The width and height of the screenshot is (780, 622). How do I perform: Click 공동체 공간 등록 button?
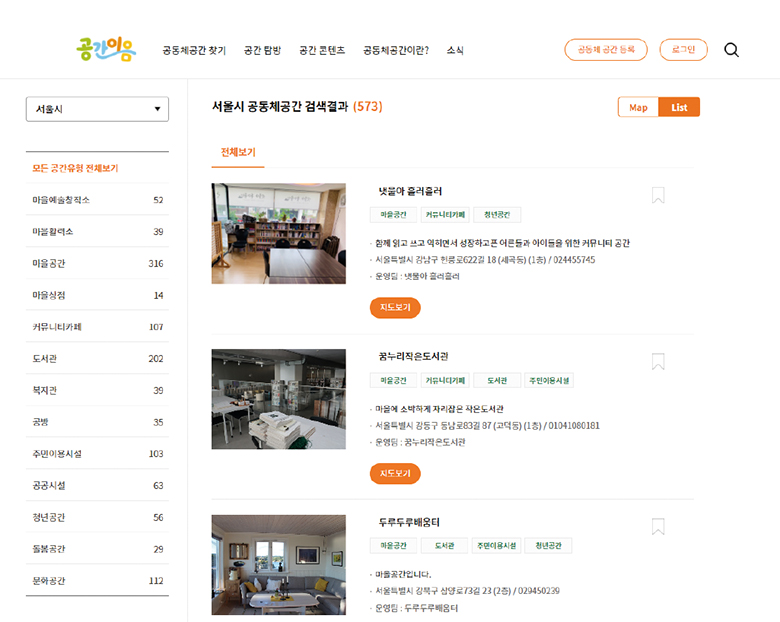[606, 50]
